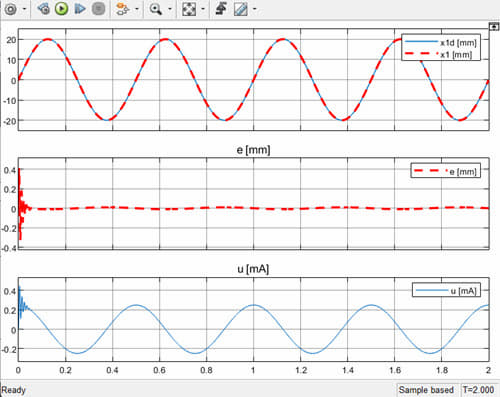Image resolution: width=500 pixels, height=397 pixels.
Task: Click the x1 [mm] legend entry
Action: pyautogui.click(x=438, y=54)
